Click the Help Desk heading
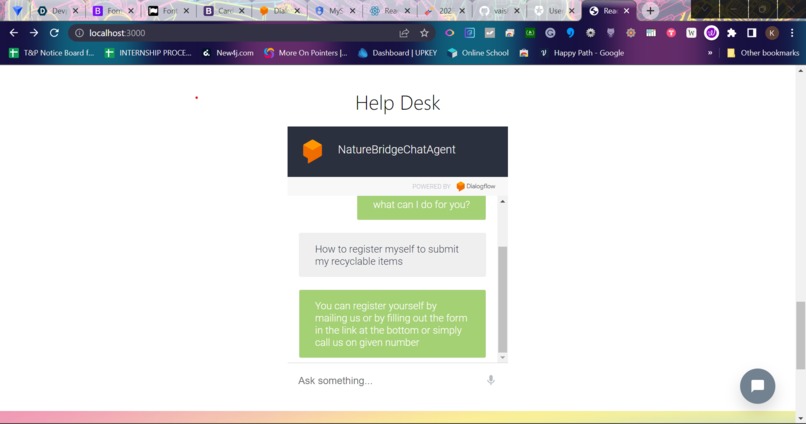 [397, 103]
